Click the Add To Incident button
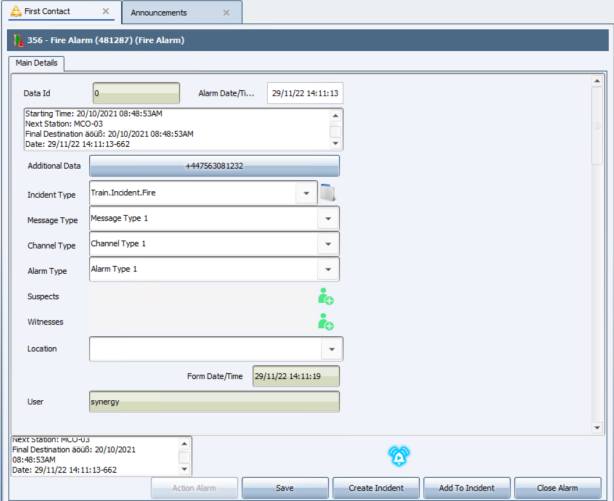 click(465, 488)
